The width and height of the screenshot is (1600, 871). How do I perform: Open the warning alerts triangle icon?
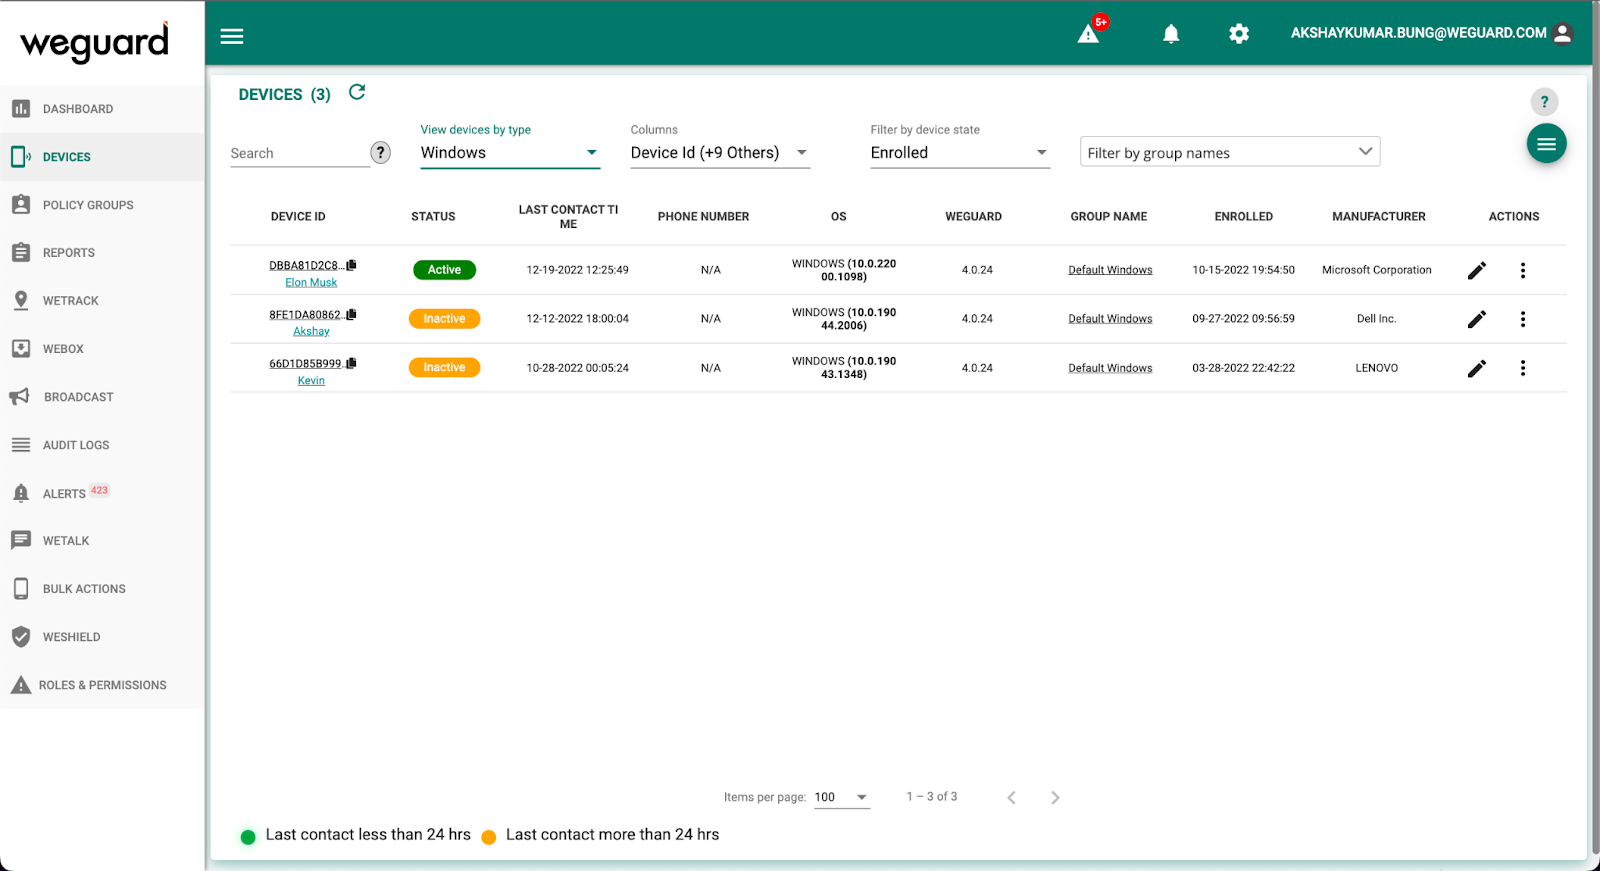point(1088,34)
